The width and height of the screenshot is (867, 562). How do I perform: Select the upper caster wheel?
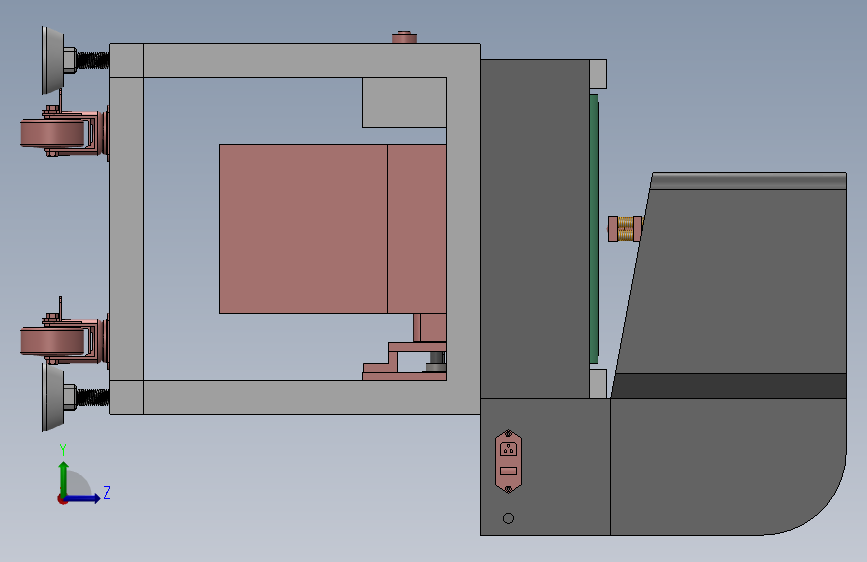[x=54, y=134]
